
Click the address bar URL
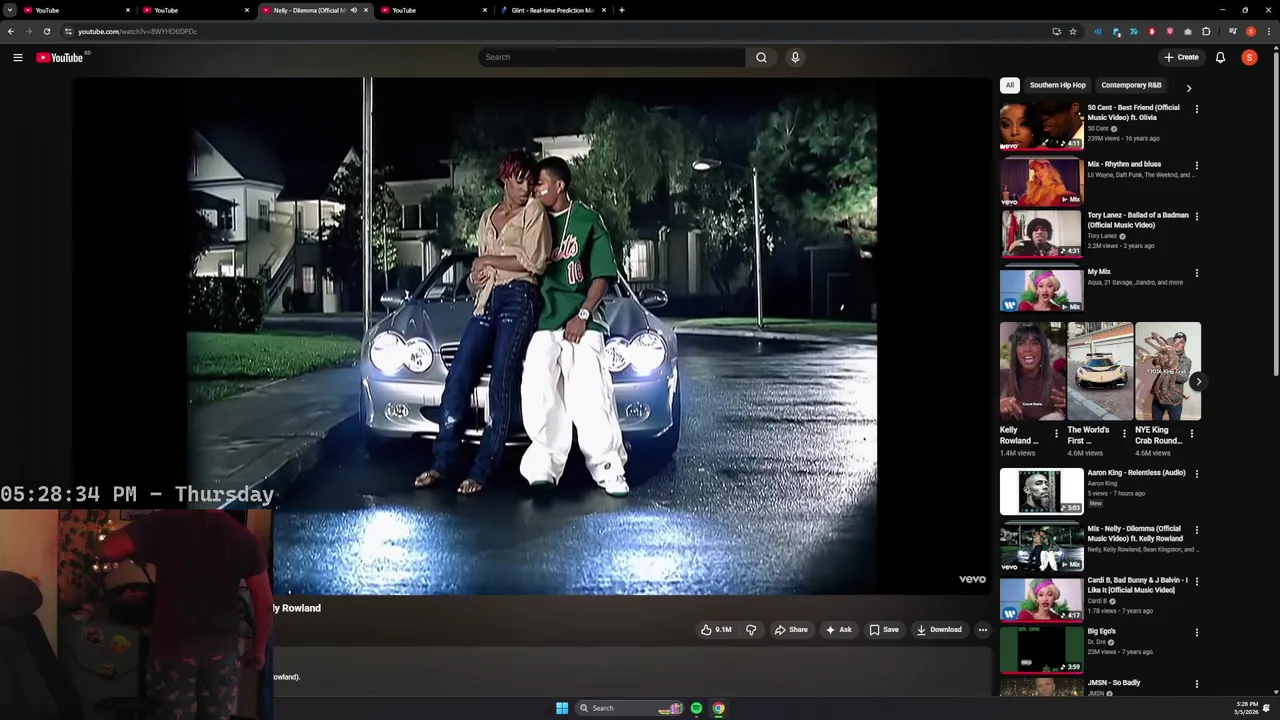[x=138, y=31]
